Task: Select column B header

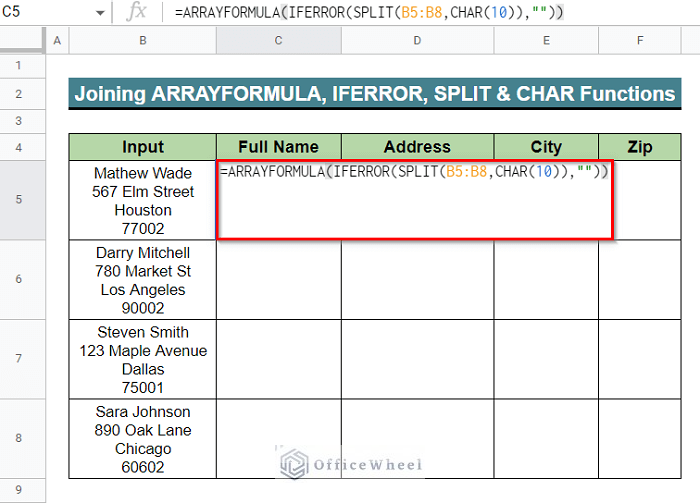Action: pos(143,41)
